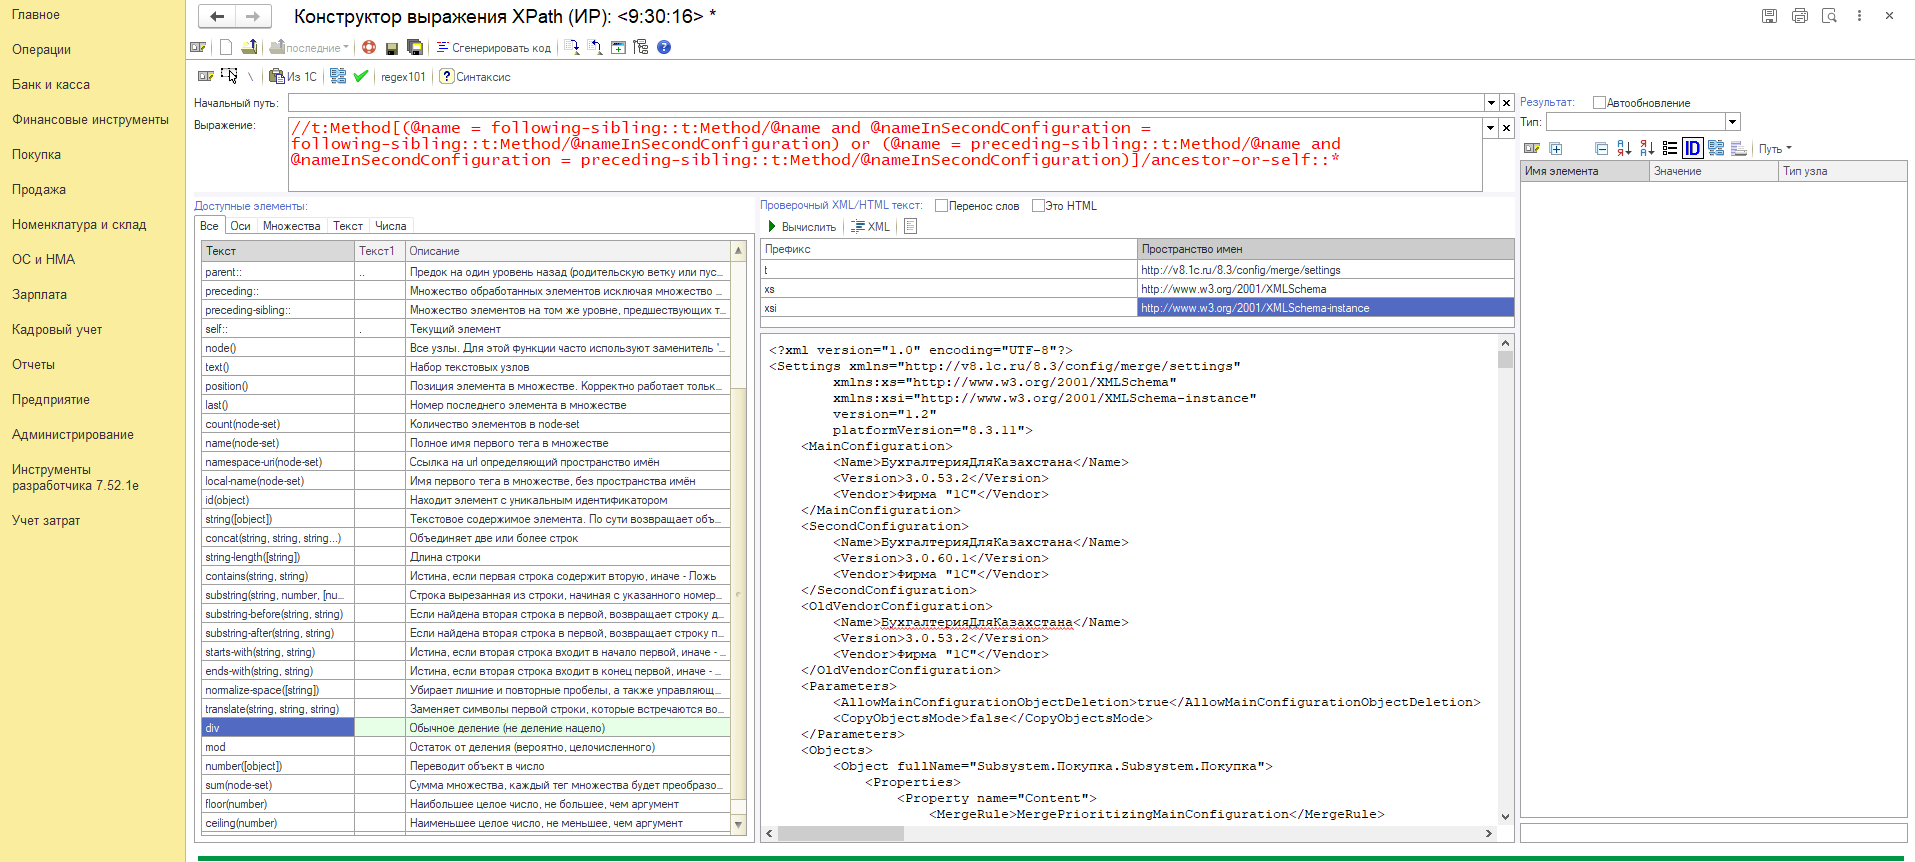This screenshot has width=1915, height=862.
Task: Click inside the Выражение XPath text area
Action: 885,154
